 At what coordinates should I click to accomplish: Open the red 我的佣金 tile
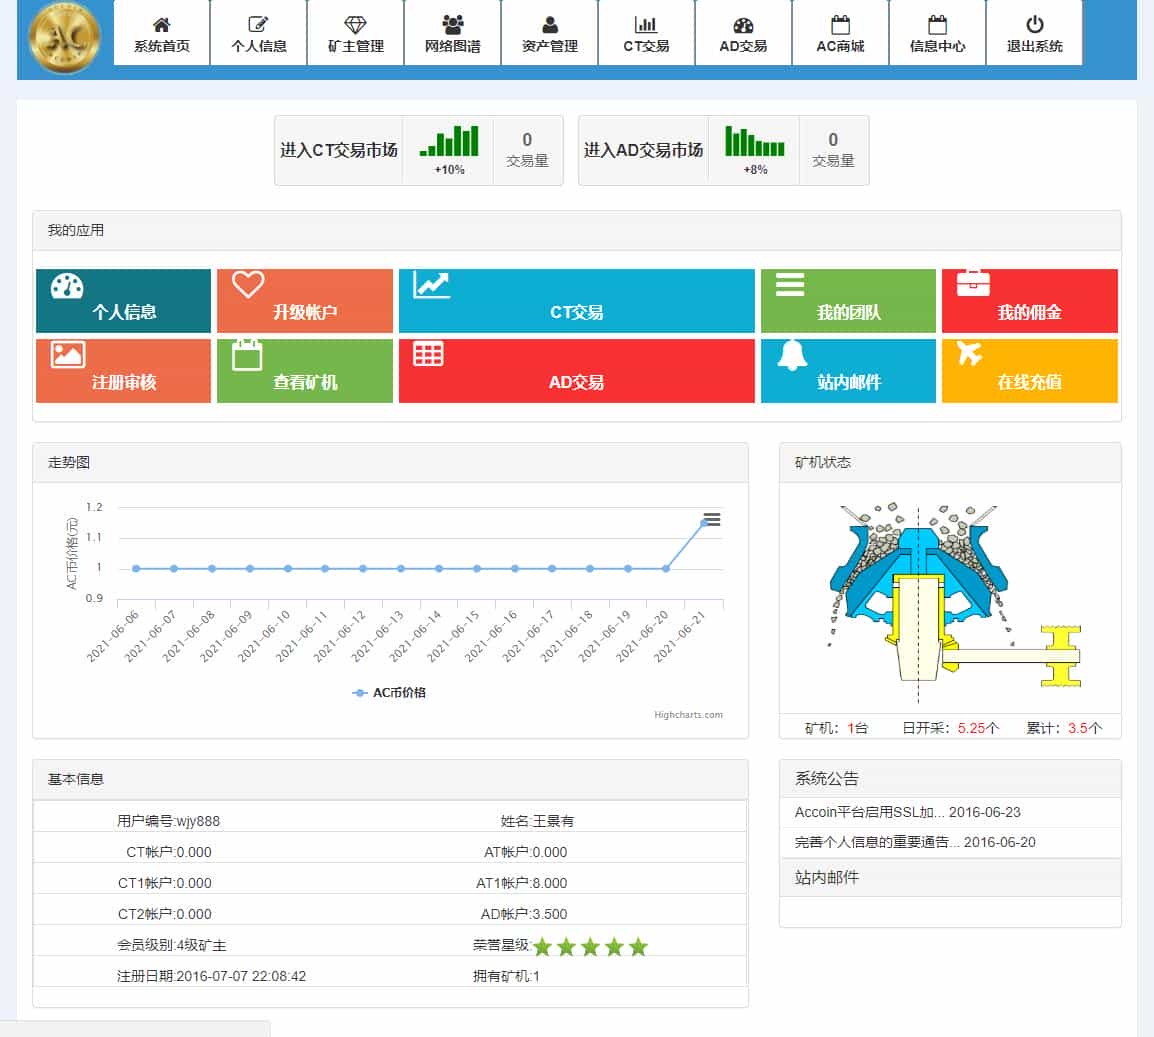tap(1030, 301)
